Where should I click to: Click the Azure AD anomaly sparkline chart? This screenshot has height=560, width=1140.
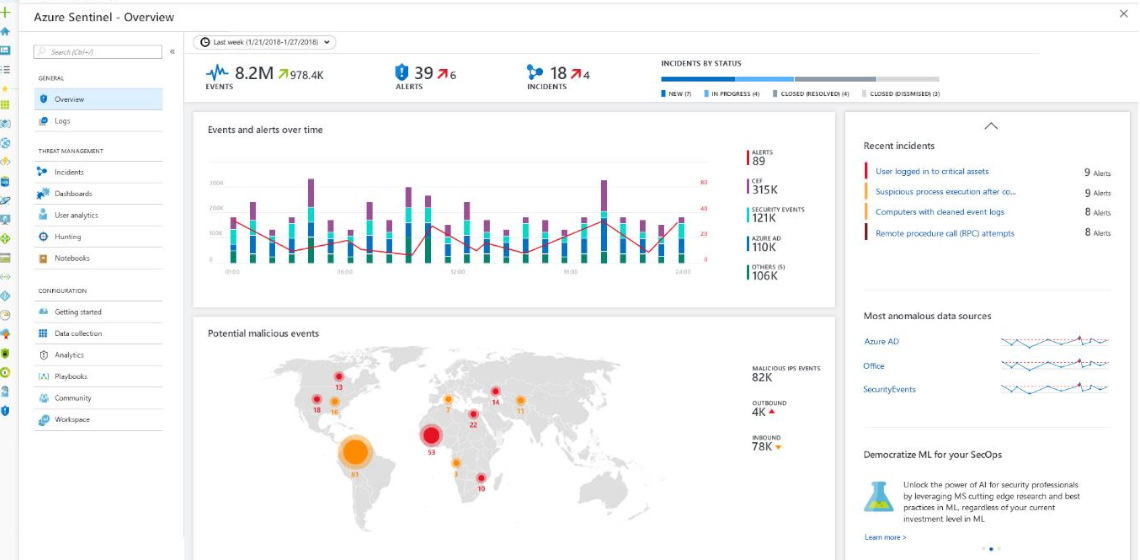click(1055, 340)
